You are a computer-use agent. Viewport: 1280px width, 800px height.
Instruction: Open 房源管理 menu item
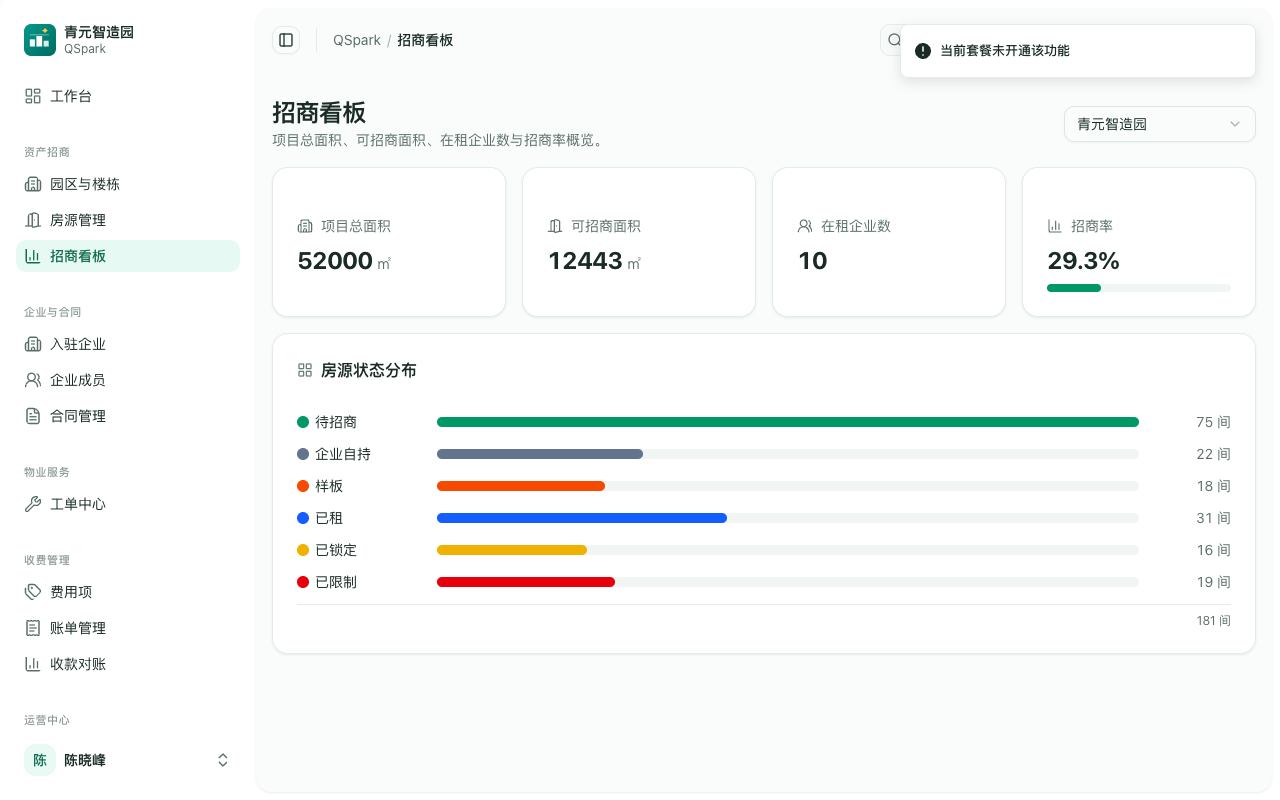click(128, 220)
